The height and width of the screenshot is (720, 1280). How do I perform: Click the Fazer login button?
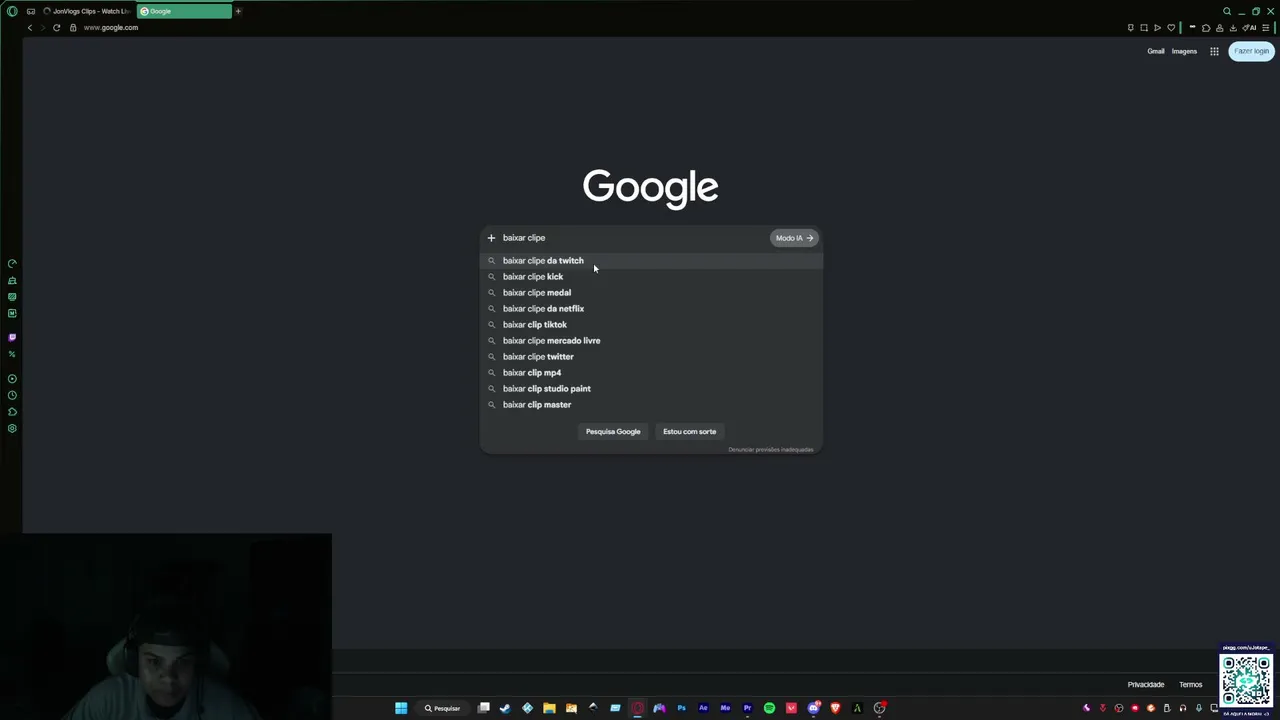point(1251,51)
